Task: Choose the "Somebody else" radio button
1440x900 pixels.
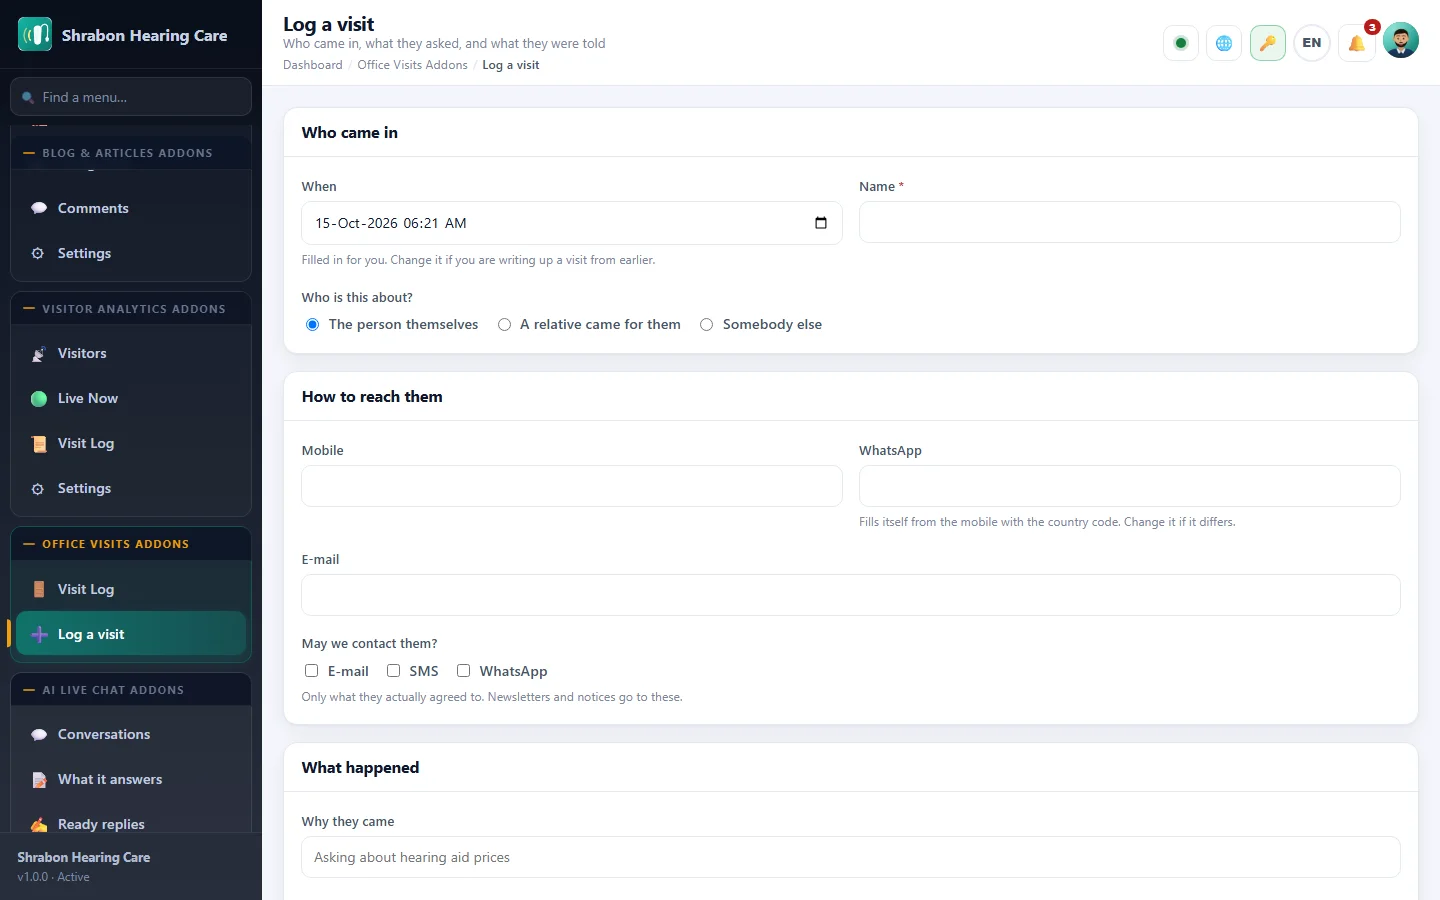Action: coord(707,324)
